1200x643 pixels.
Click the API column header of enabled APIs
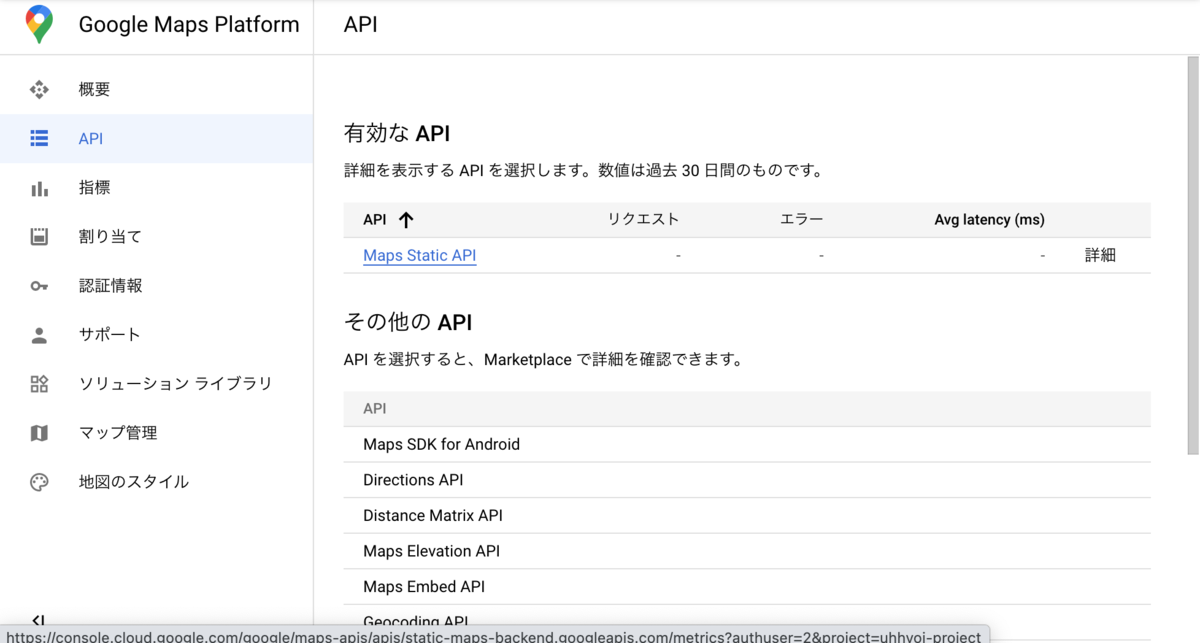point(375,220)
